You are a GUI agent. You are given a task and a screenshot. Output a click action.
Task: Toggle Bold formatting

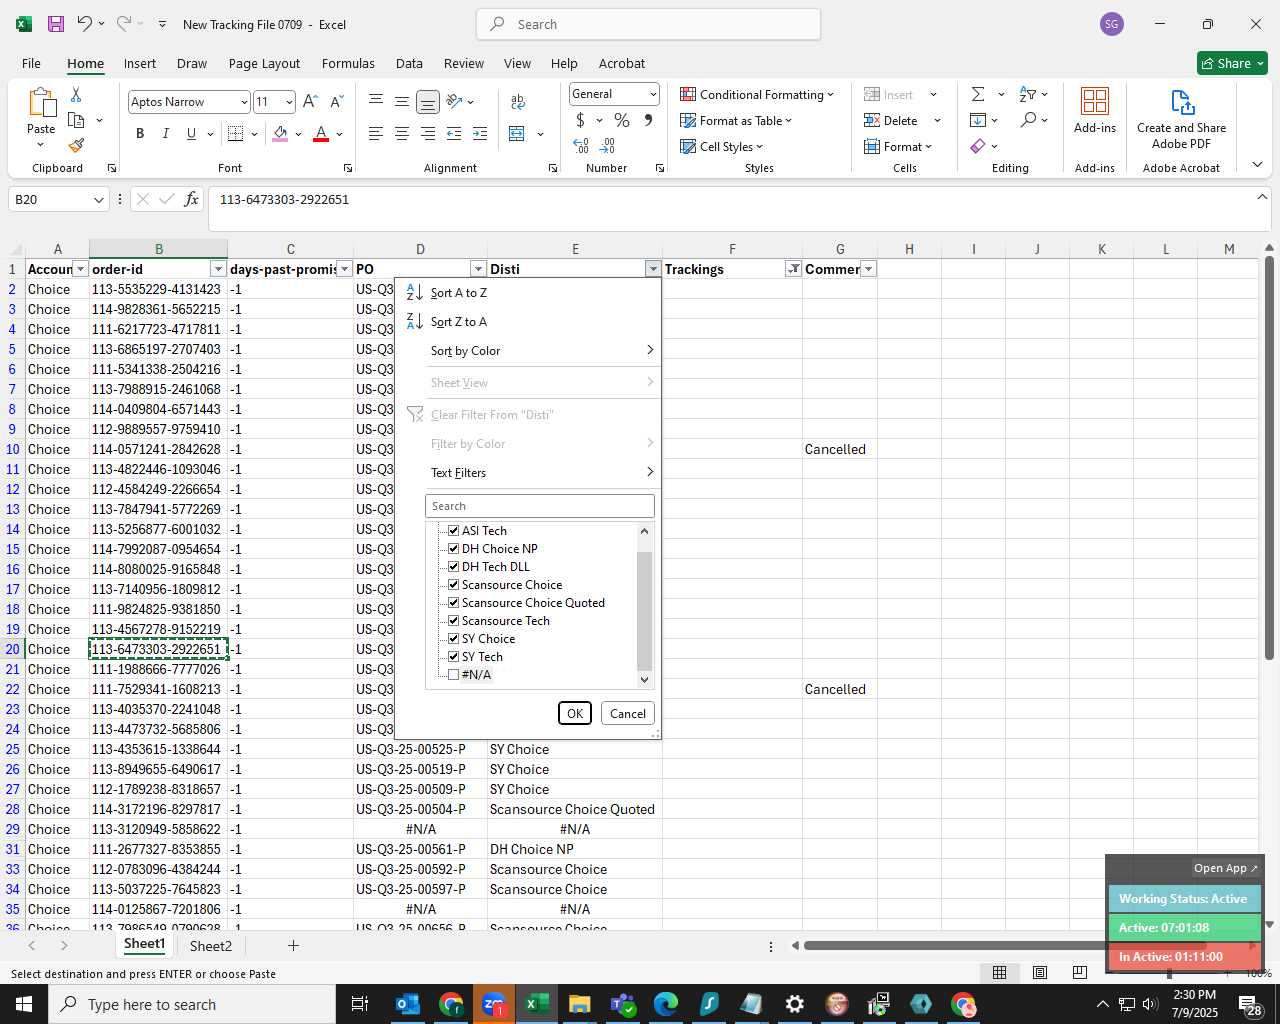140,133
